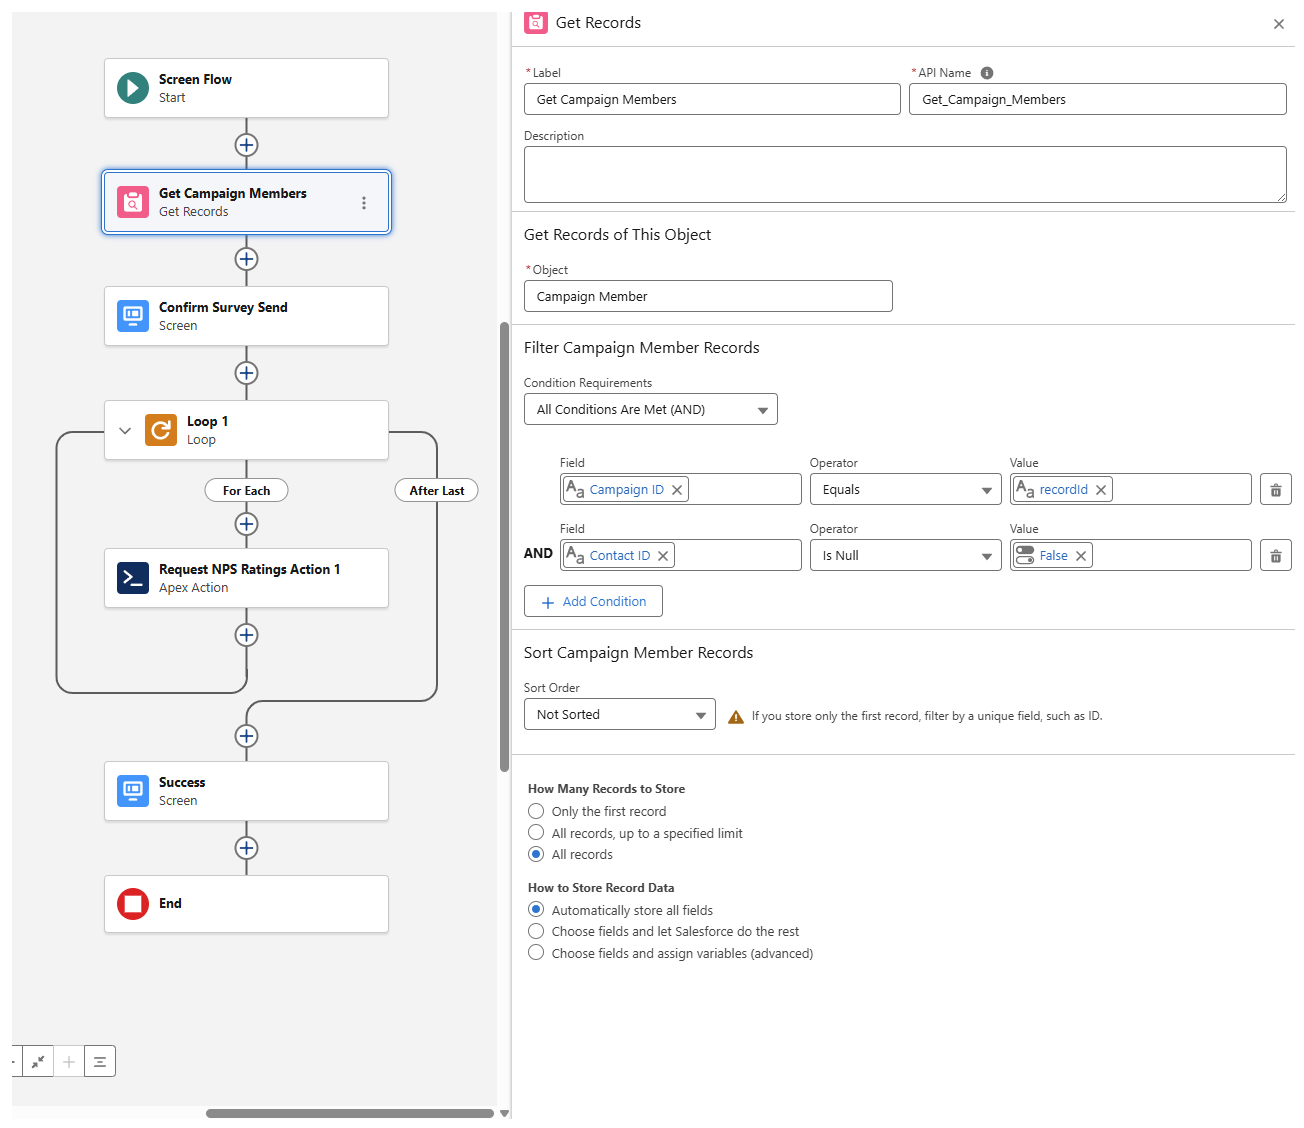Screen dimensions: 1304x1128
Task: Remove the recordId value pill
Action: pos(1101,490)
